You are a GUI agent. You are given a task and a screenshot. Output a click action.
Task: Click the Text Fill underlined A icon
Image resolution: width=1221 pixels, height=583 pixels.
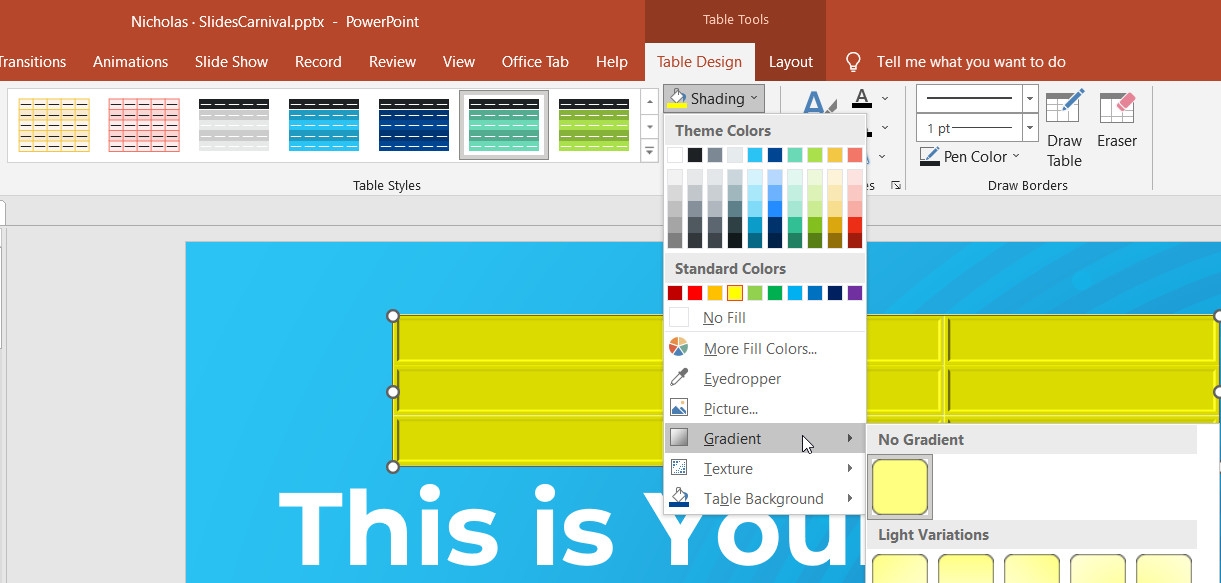click(x=861, y=99)
